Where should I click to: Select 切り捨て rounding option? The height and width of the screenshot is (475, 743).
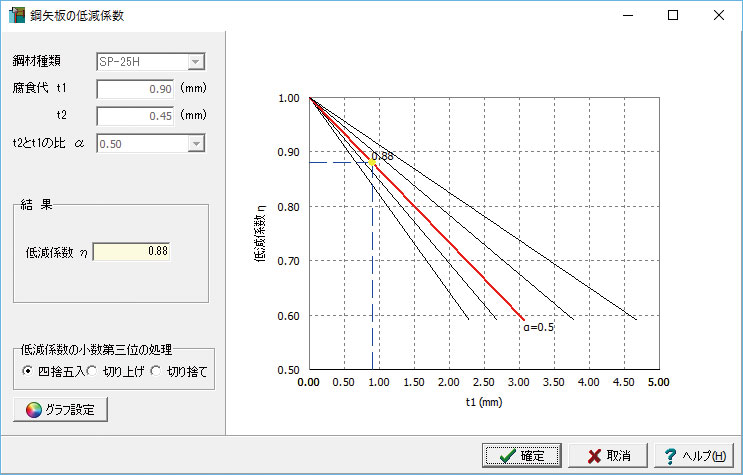point(155,371)
